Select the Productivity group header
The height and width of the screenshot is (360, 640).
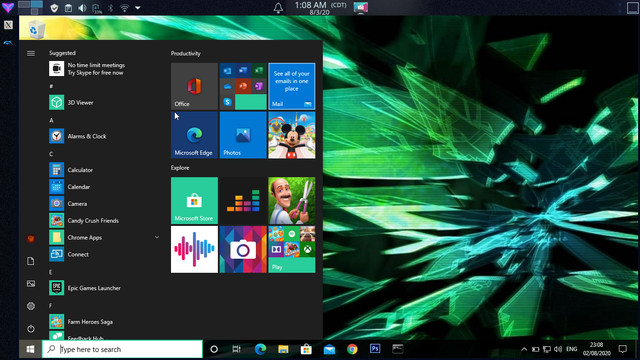point(186,53)
